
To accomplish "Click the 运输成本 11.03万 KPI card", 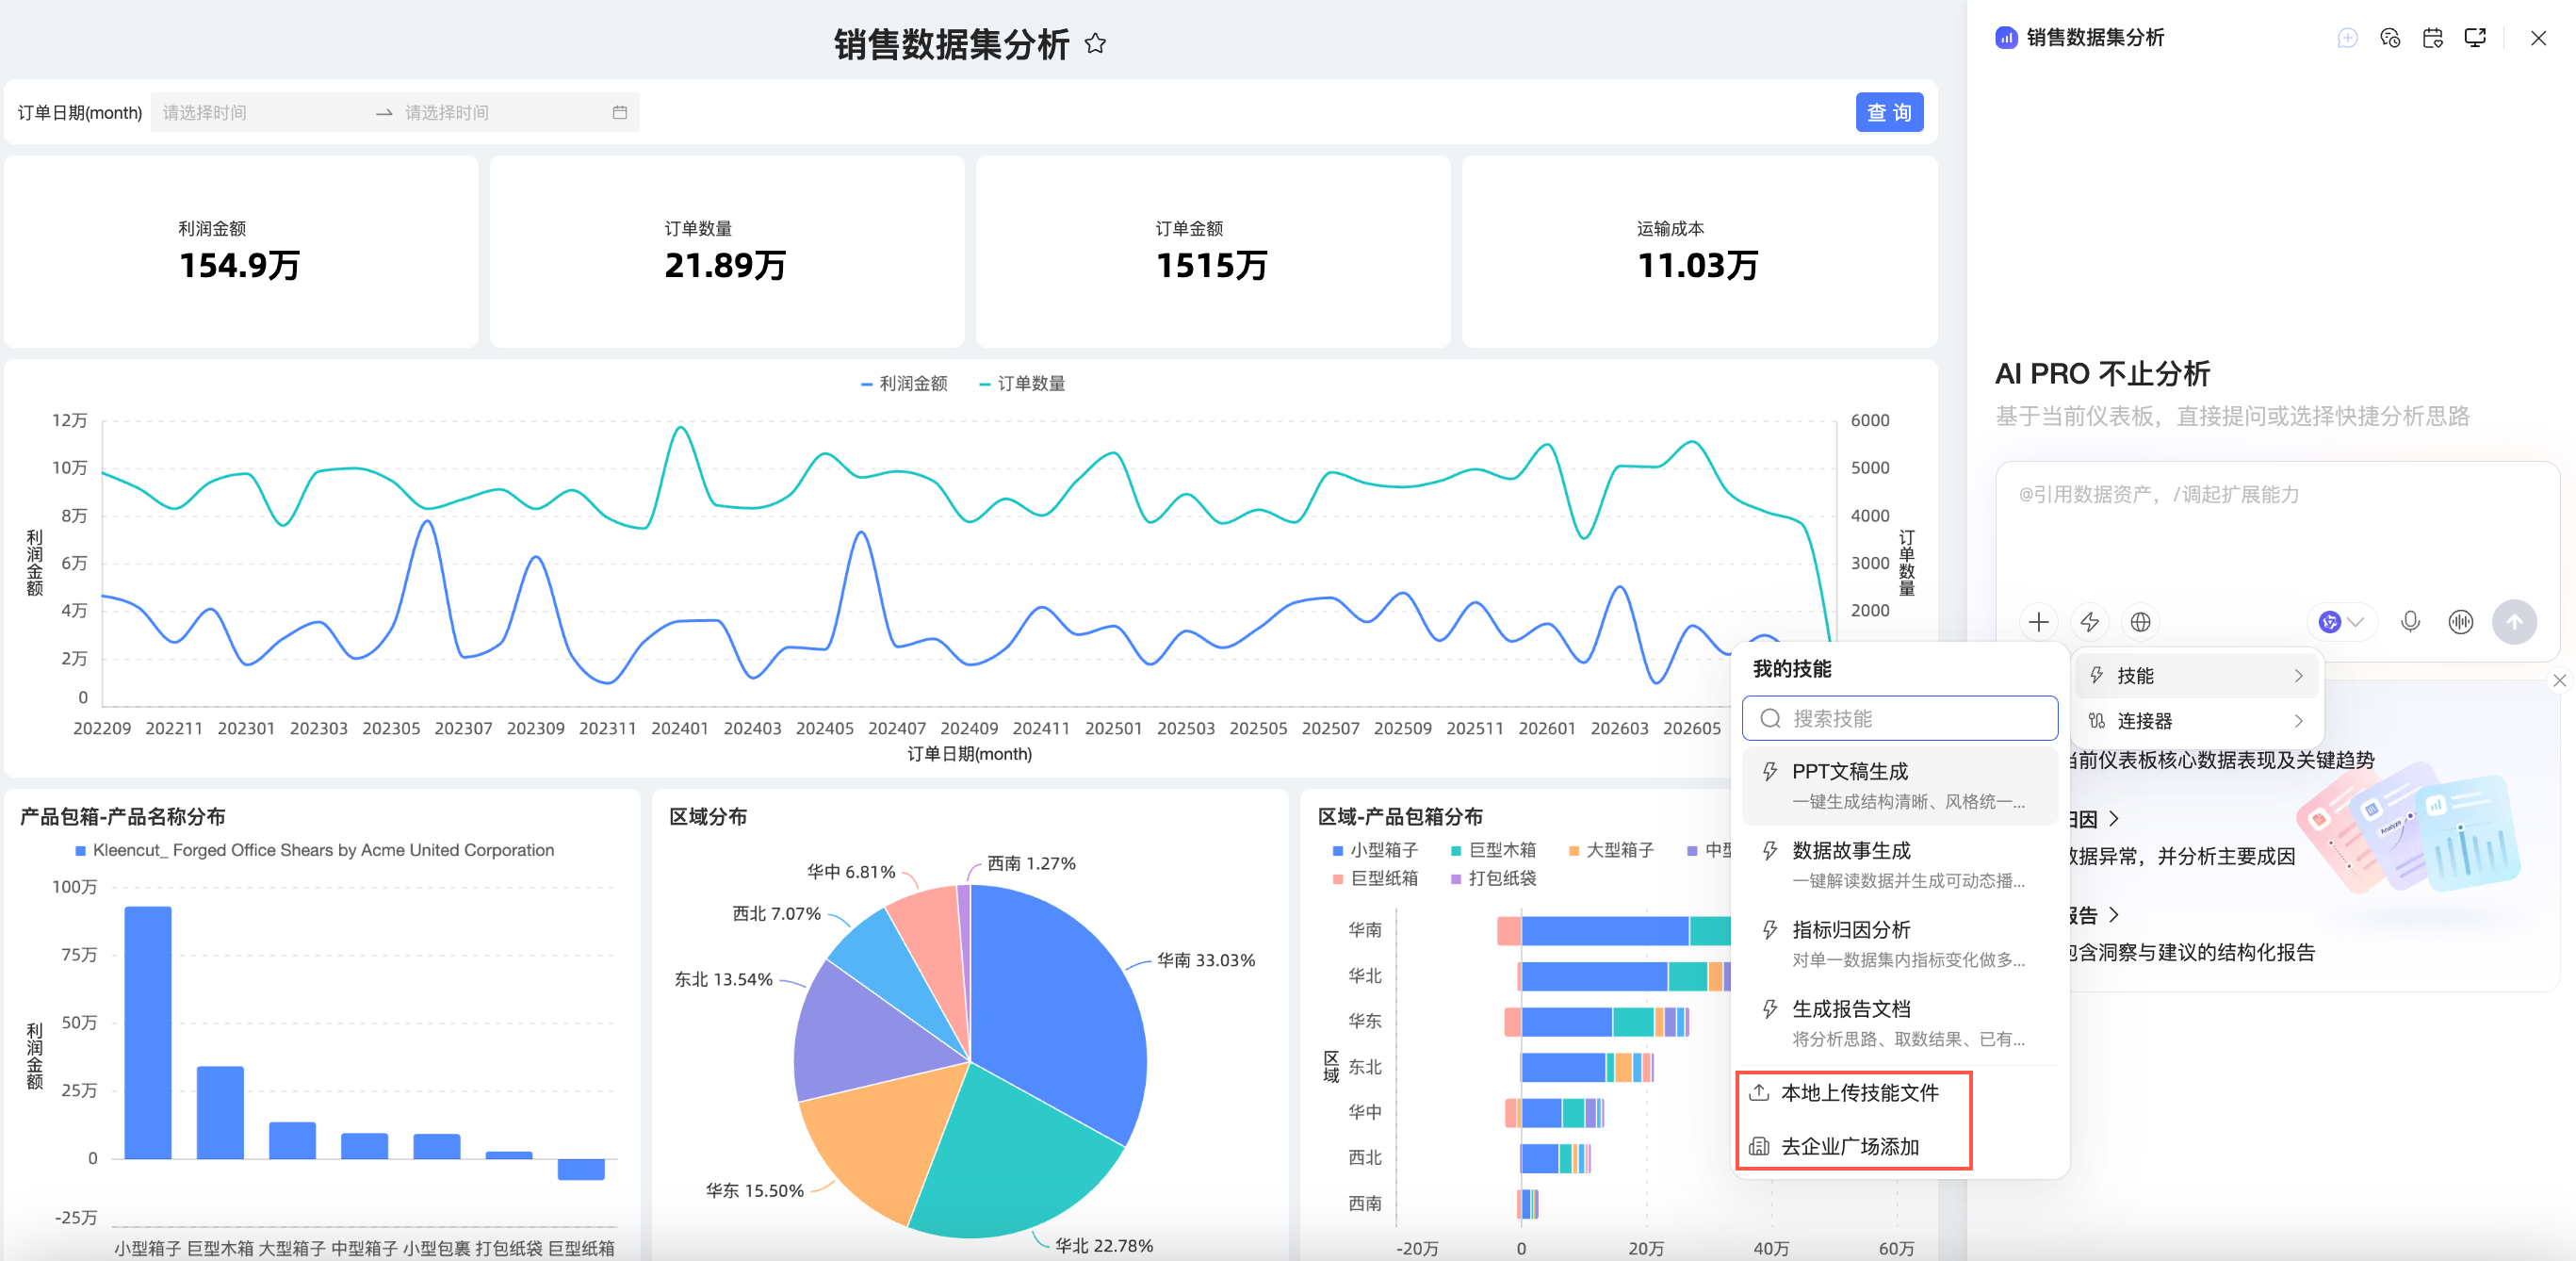I will click(1699, 251).
